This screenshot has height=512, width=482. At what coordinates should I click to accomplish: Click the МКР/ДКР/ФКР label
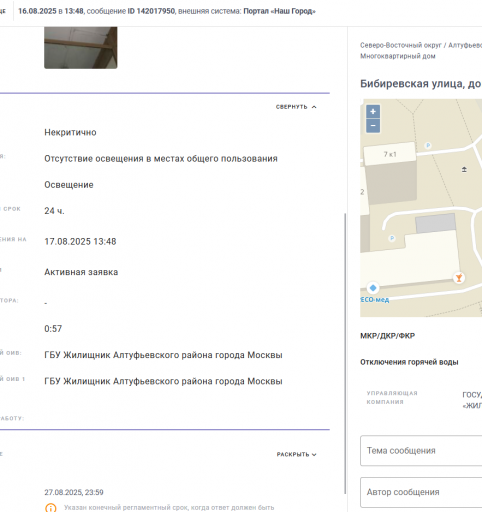point(388,336)
